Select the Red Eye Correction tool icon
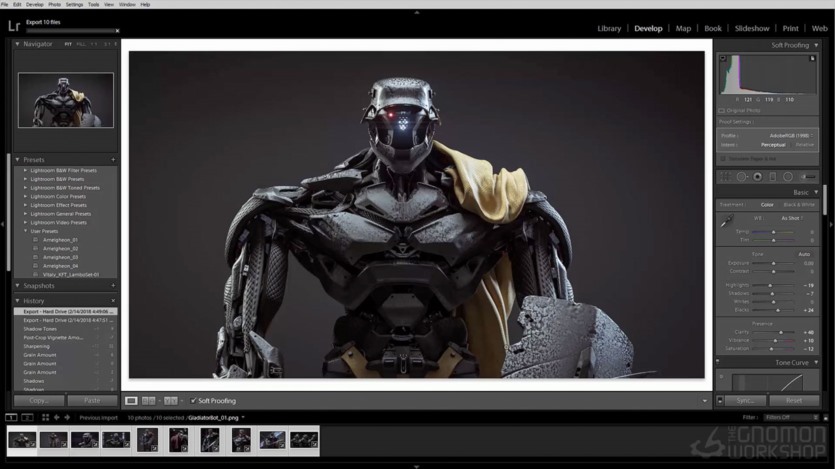Viewport: 835px width, 469px height. pos(757,177)
